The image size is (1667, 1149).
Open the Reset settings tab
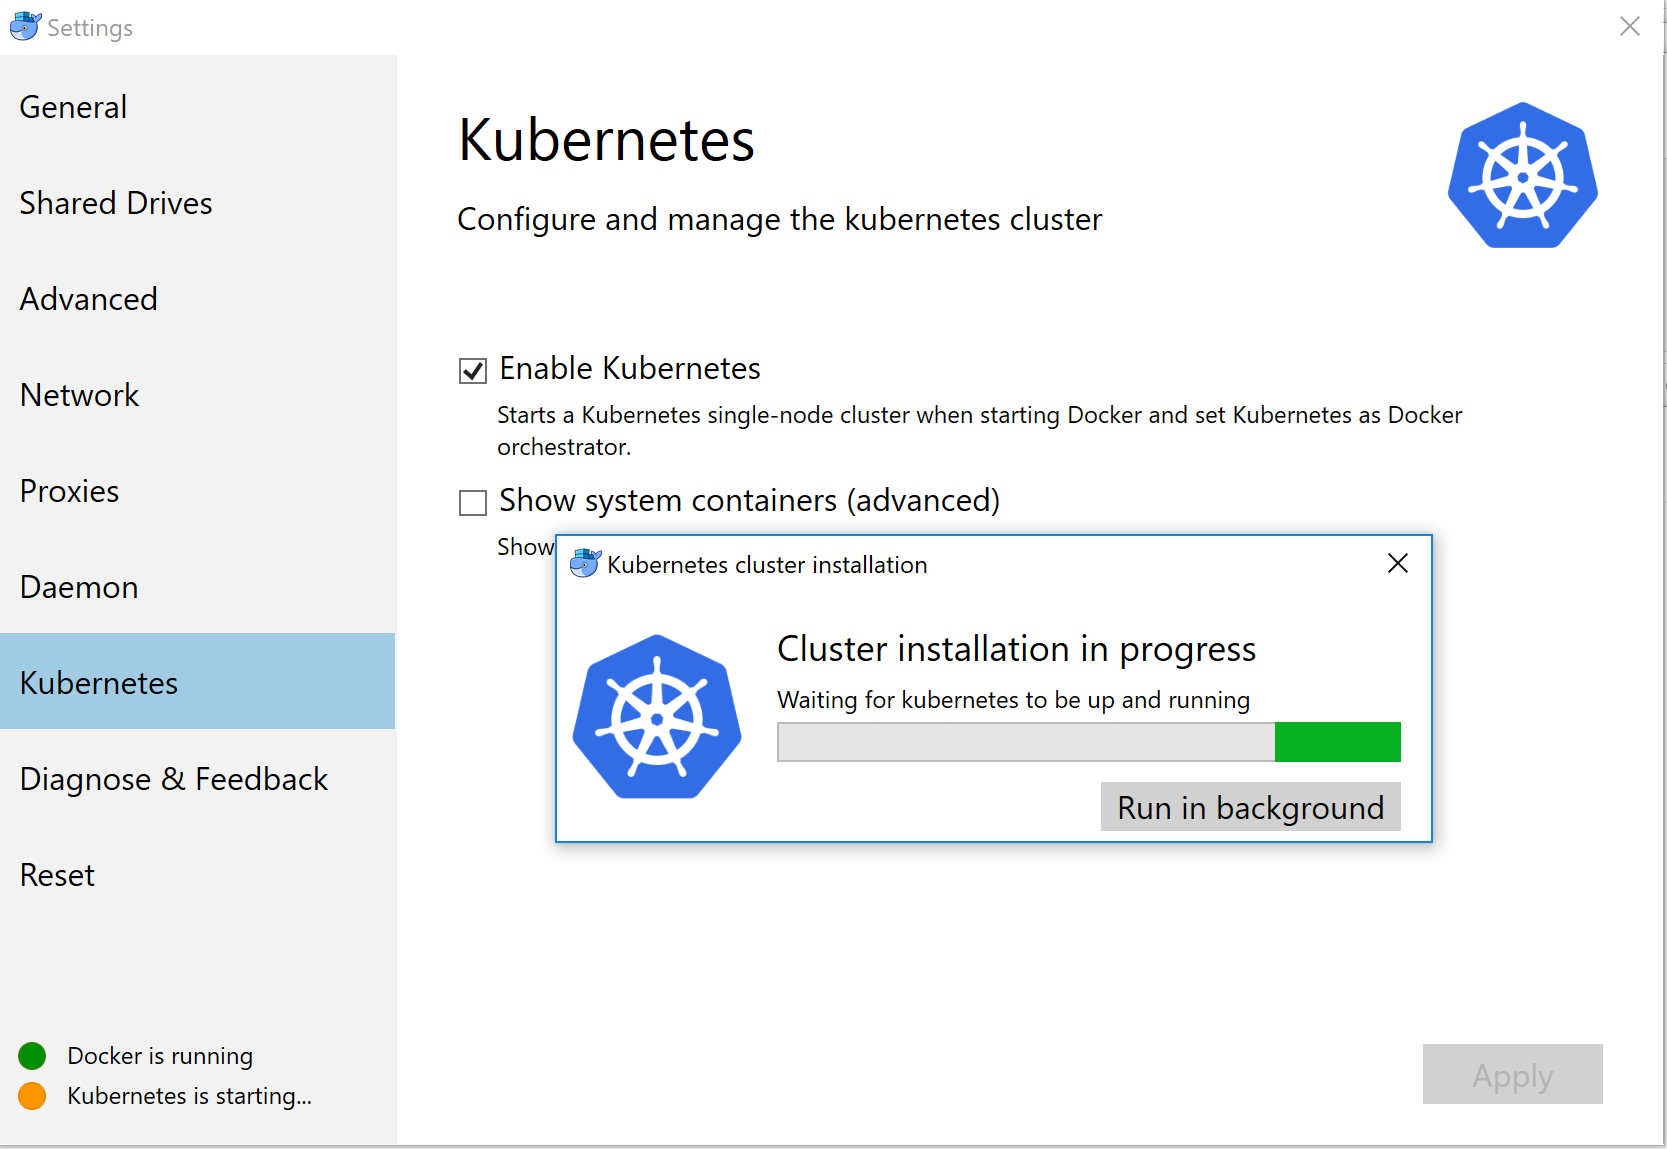coord(198,875)
